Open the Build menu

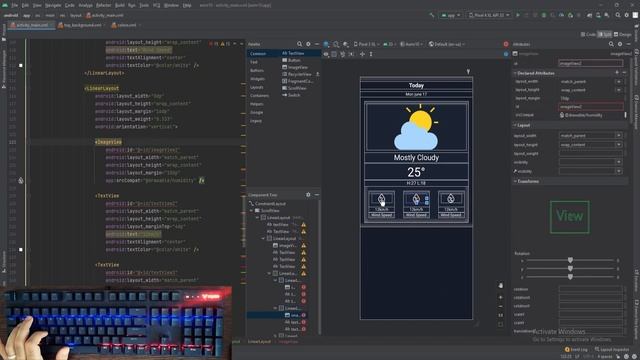(x=120, y=5)
